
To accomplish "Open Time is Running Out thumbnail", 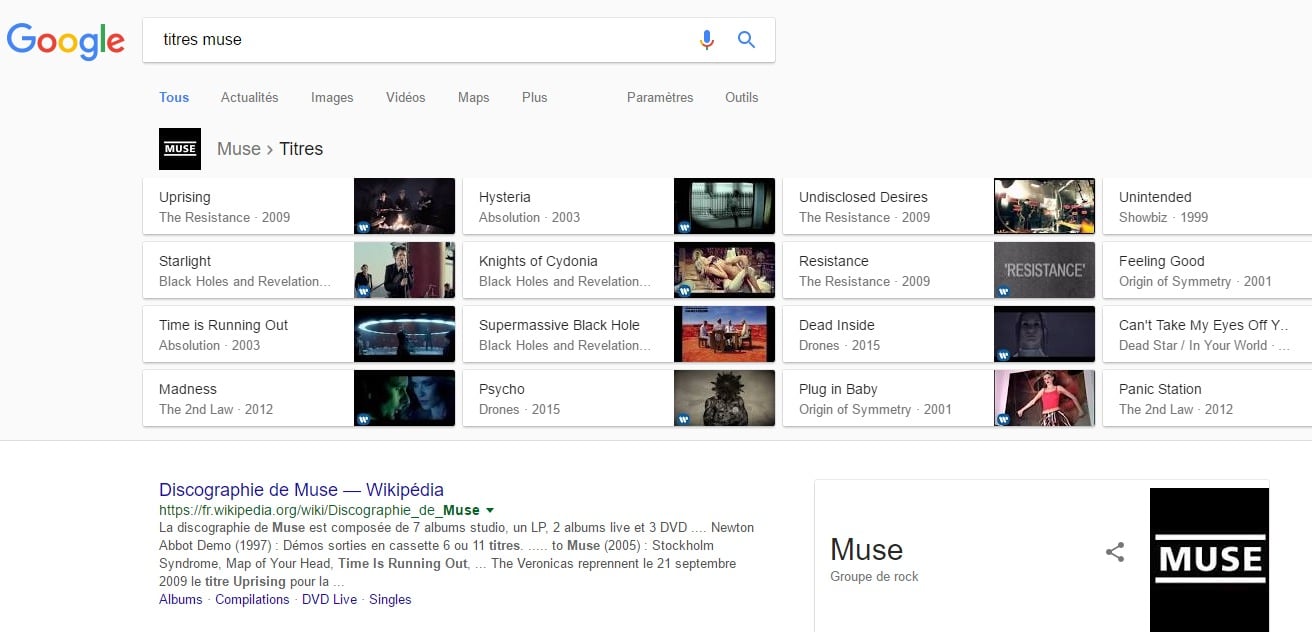I will click(x=404, y=334).
